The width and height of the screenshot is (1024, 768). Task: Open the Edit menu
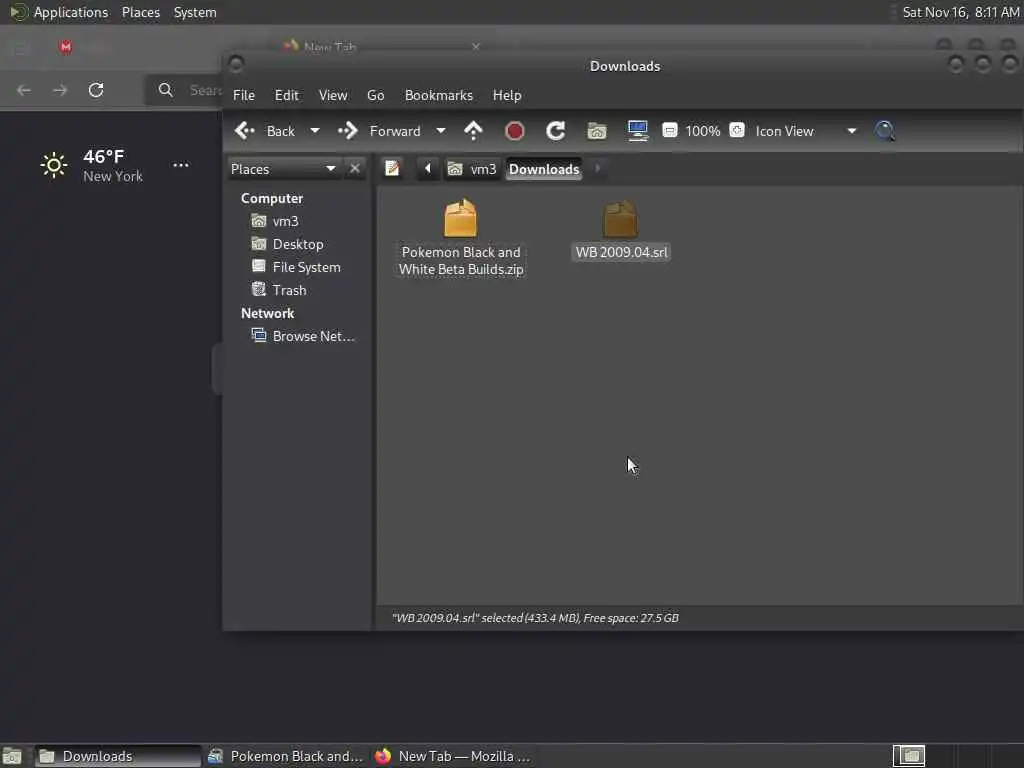[287, 95]
